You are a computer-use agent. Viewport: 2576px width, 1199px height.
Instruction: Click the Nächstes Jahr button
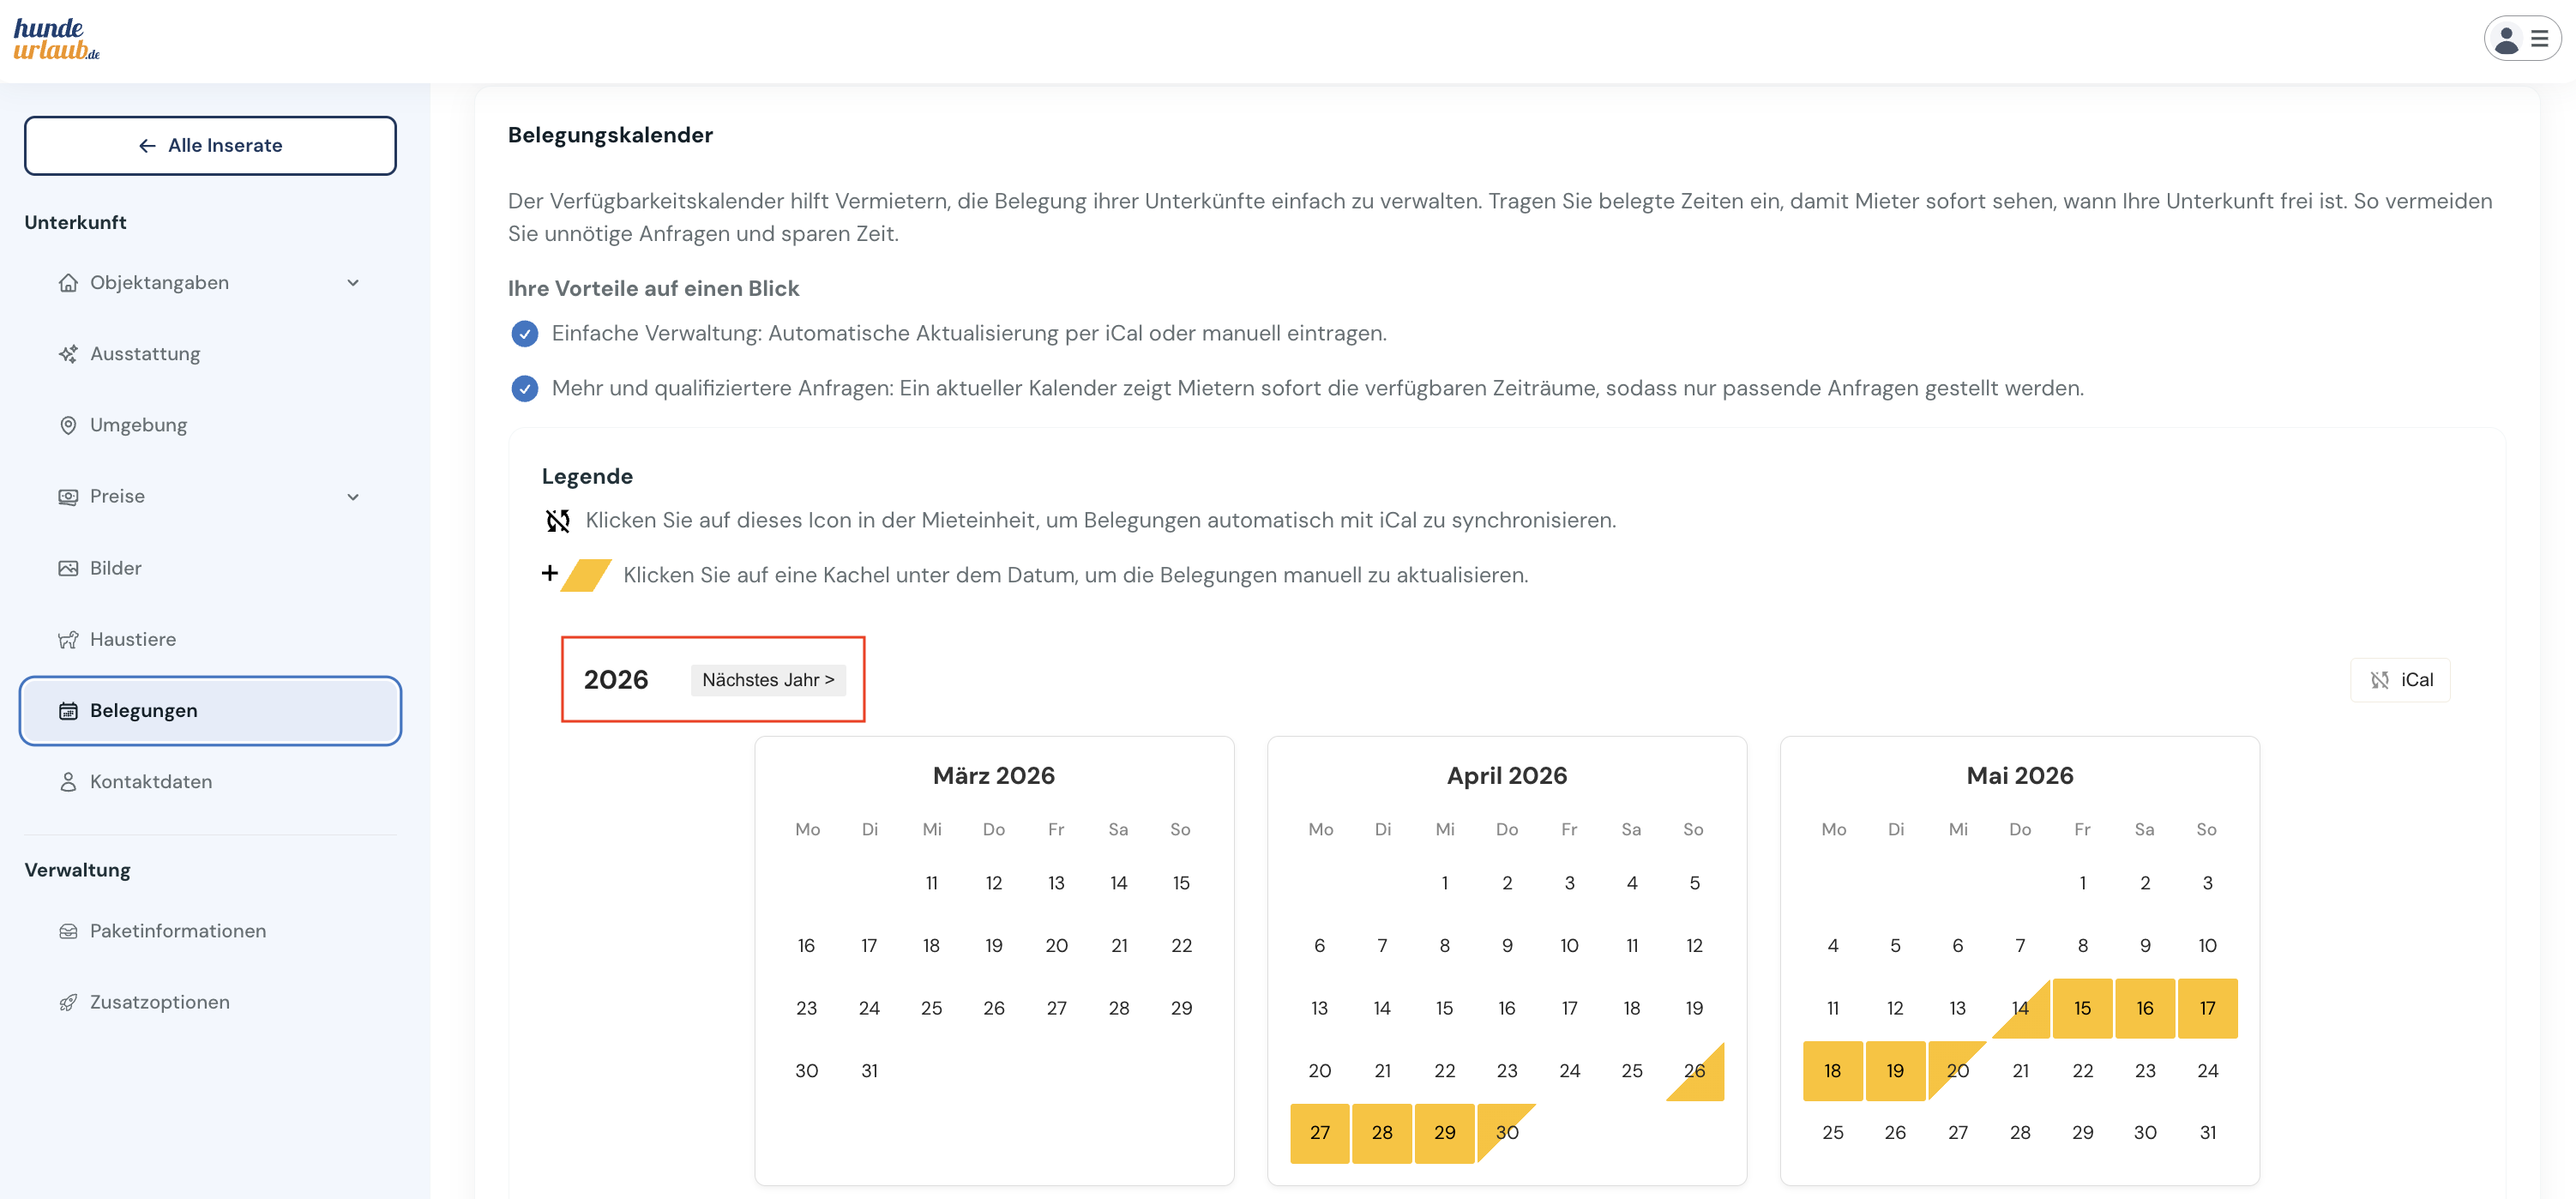click(767, 680)
